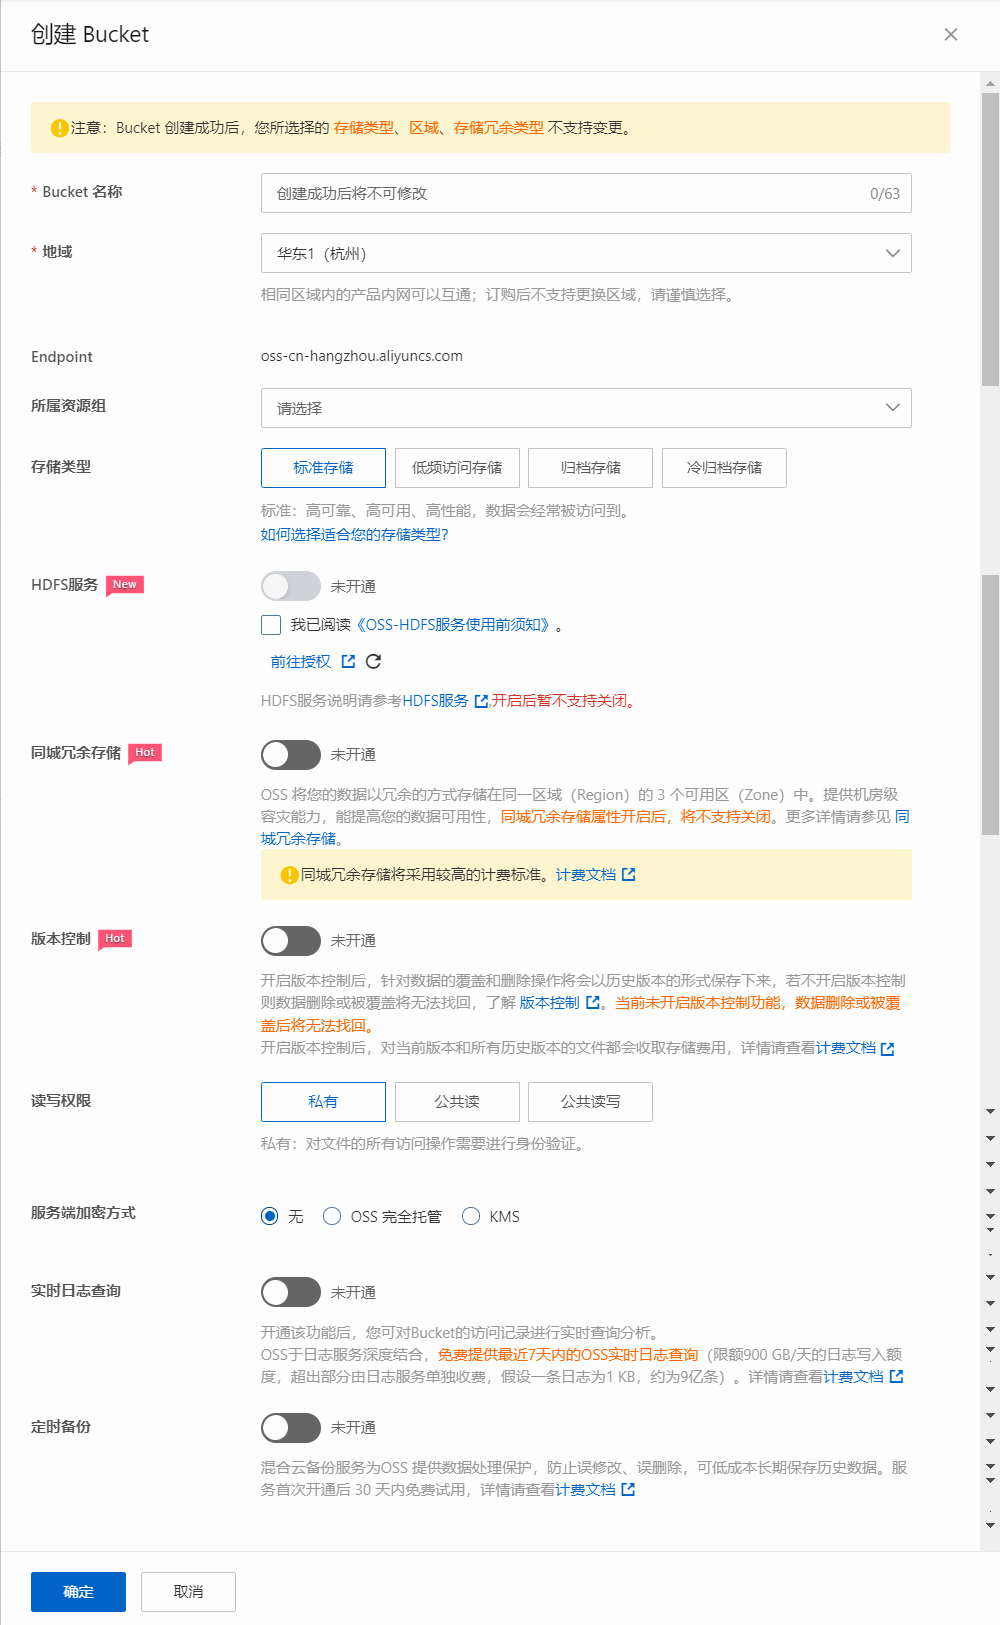Enable the HDFS服务 toggle switch

[290, 586]
